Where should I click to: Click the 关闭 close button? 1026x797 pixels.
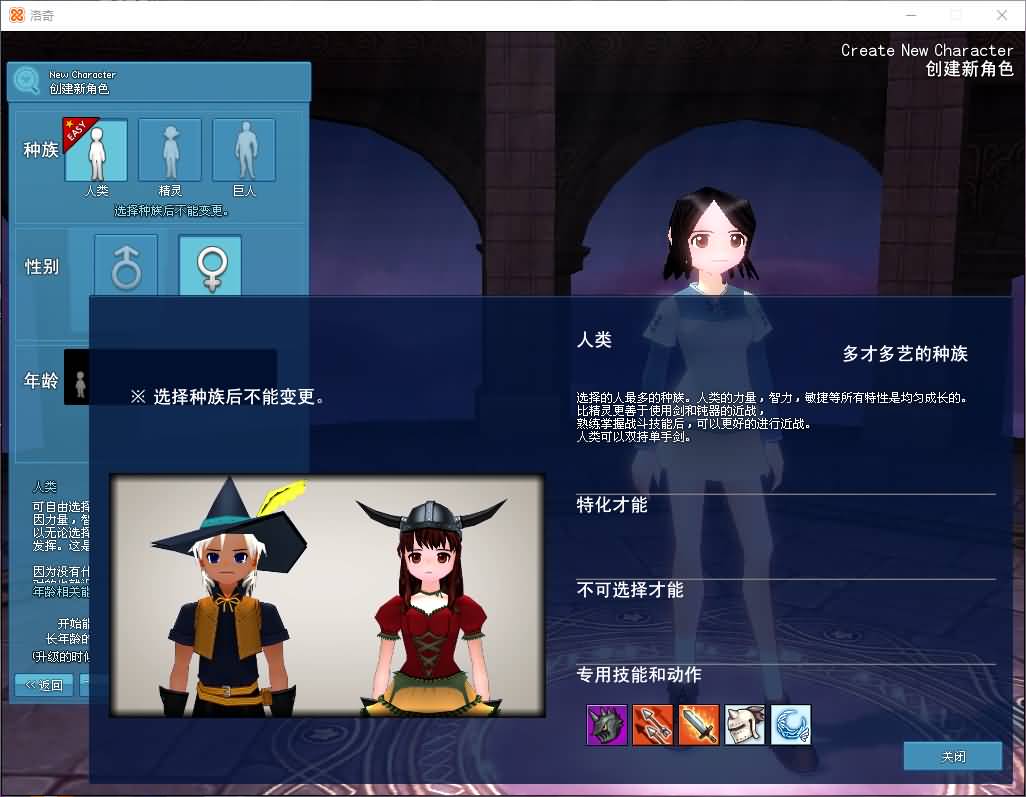tap(951, 756)
